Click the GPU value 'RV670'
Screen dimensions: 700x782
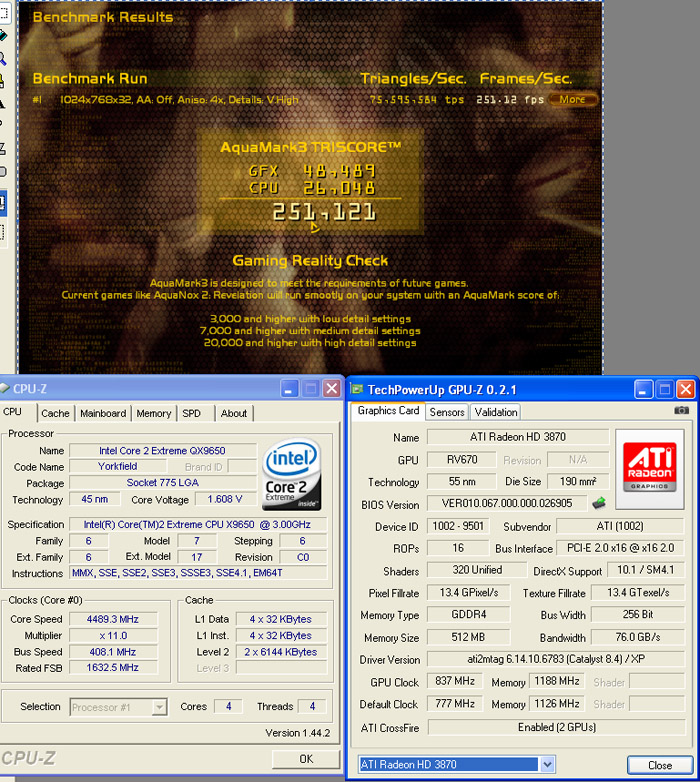tap(462, 459)
